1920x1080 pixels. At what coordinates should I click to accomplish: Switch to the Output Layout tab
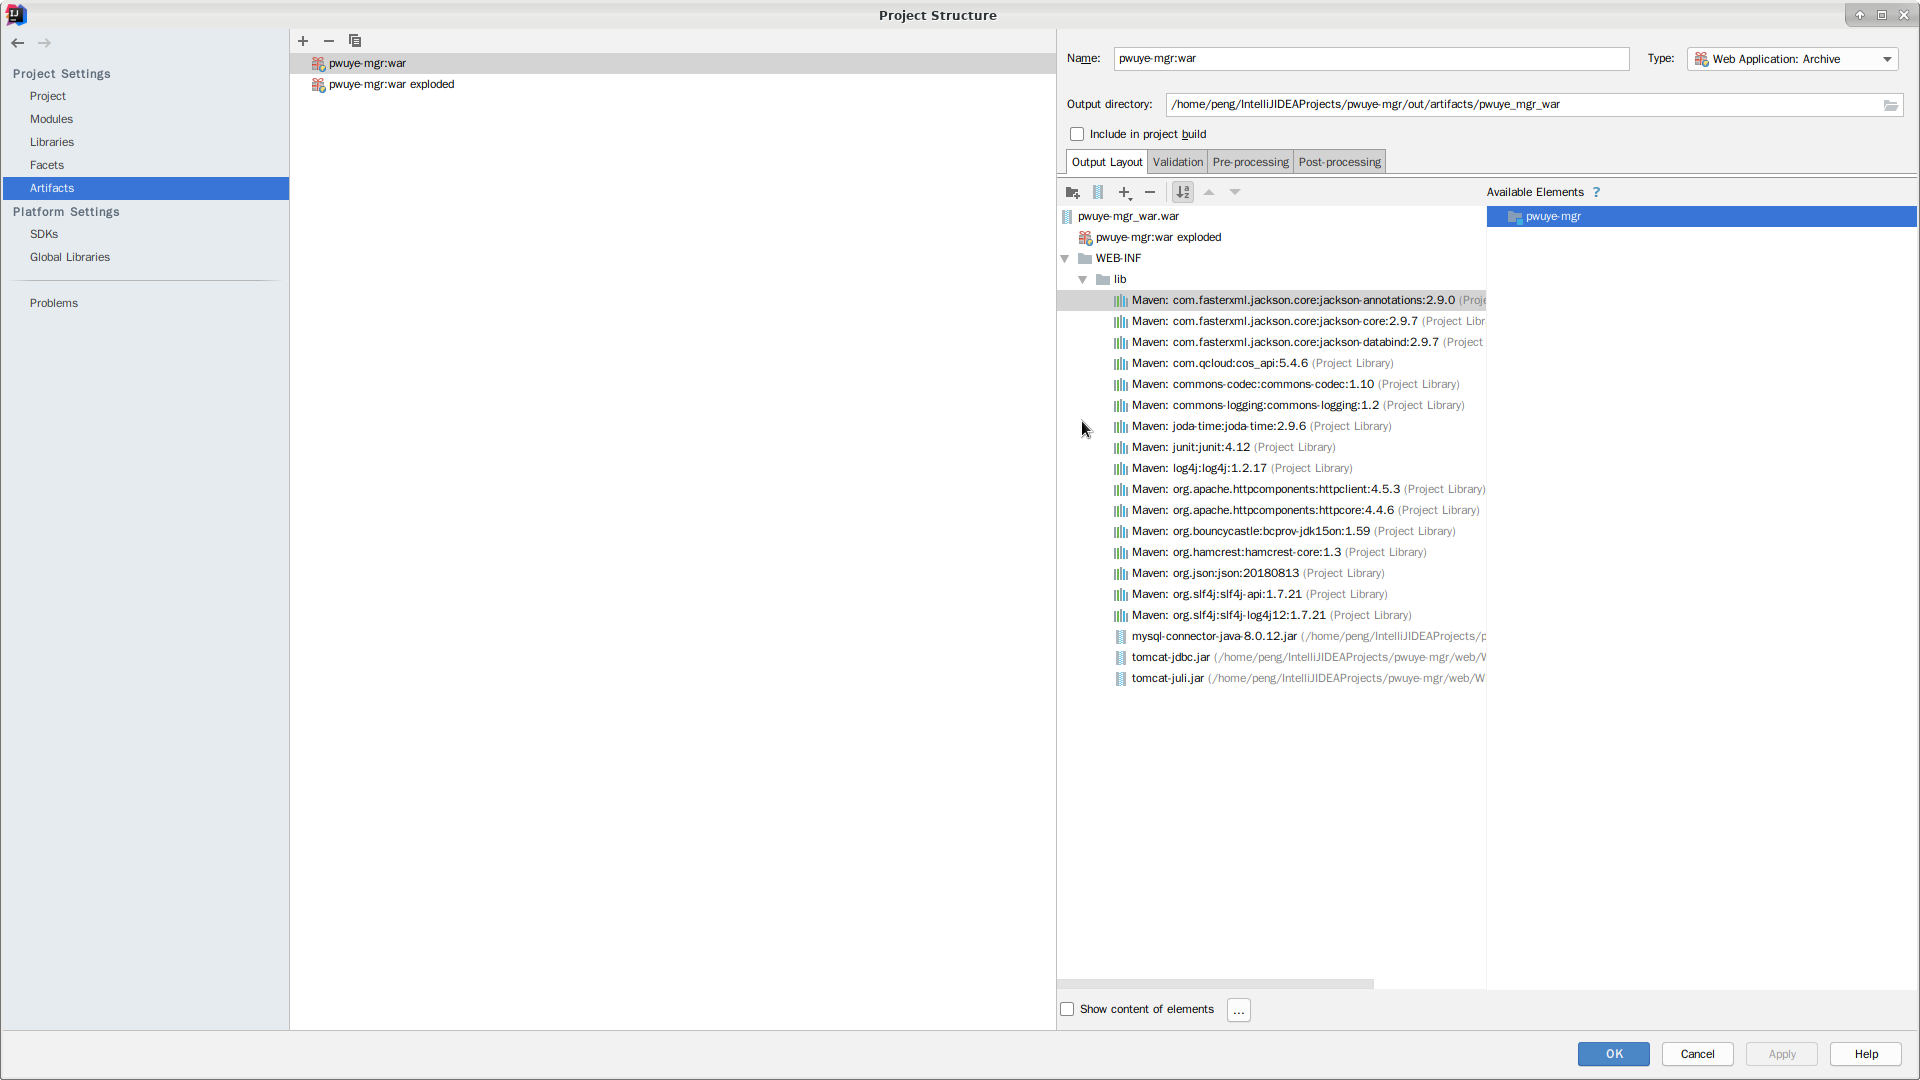[x=1107, y=162]
